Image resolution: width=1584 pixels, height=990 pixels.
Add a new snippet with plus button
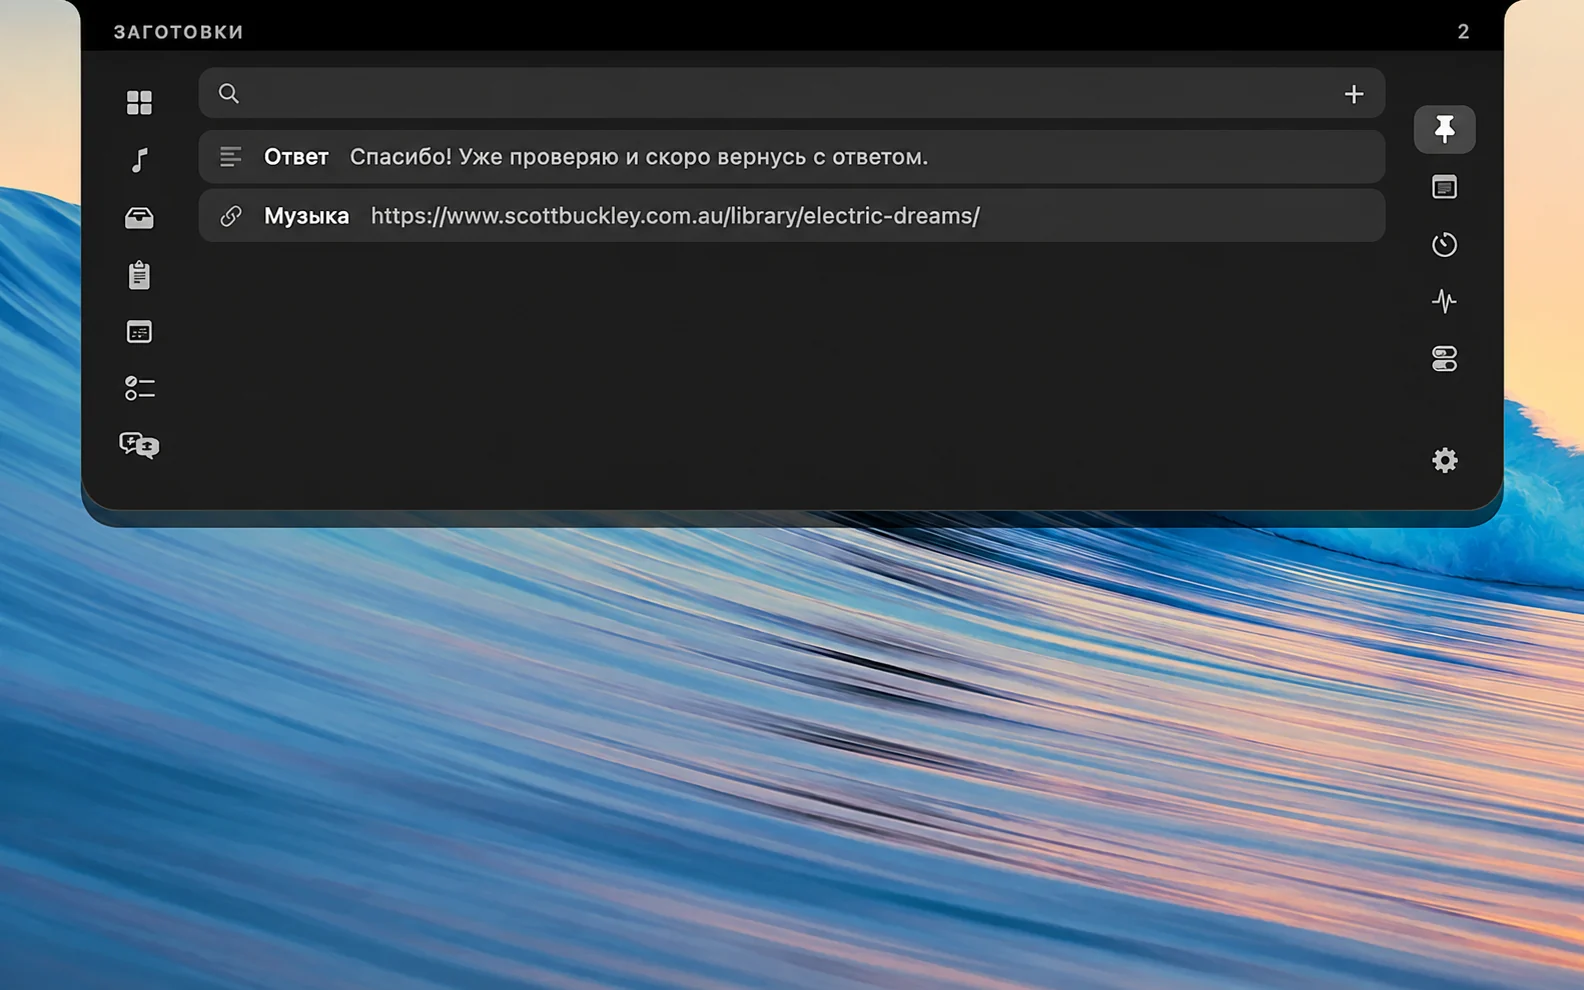pyautogui.click(x=1353, y=94)
